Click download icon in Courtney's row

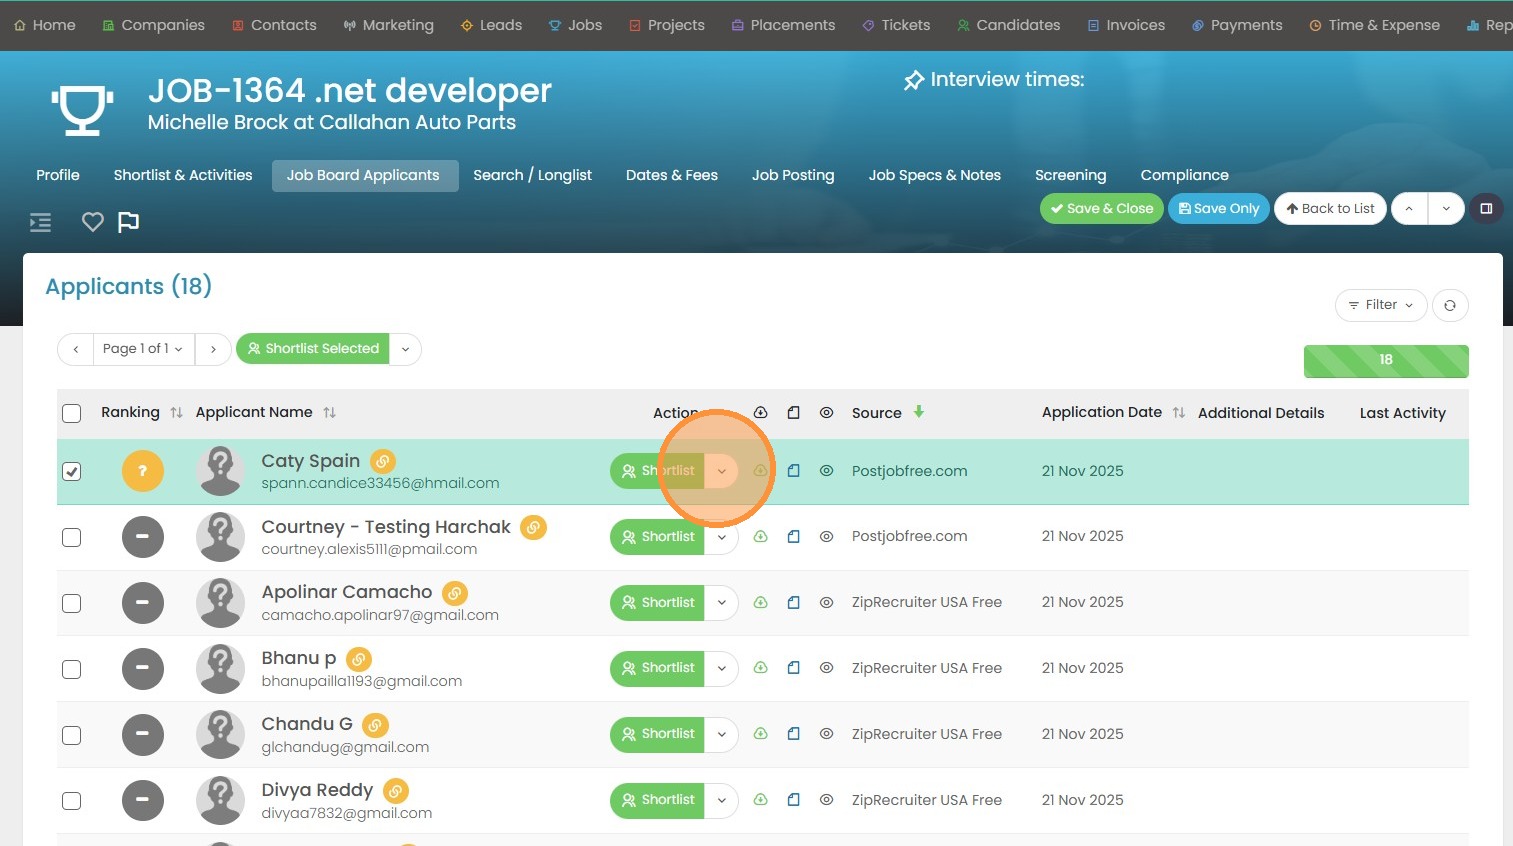760,537
